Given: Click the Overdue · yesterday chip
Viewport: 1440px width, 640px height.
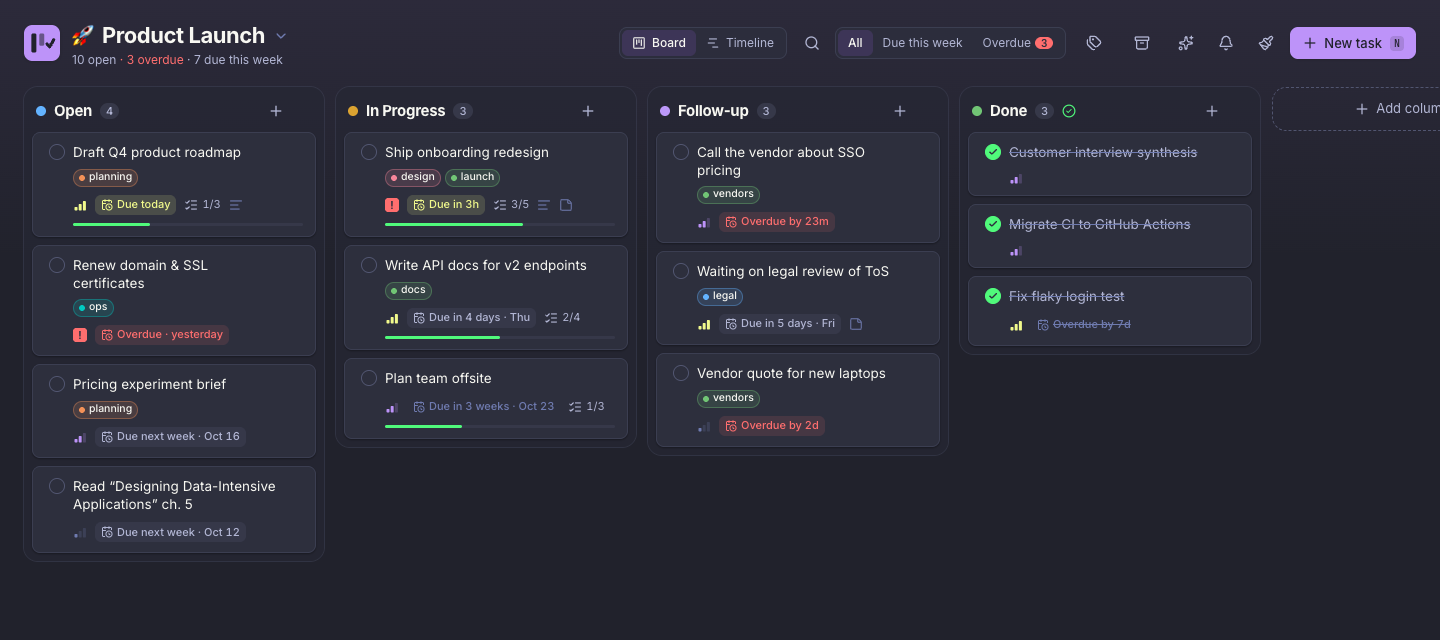Looking at the screenshot, I should click(x=162, y=335).
